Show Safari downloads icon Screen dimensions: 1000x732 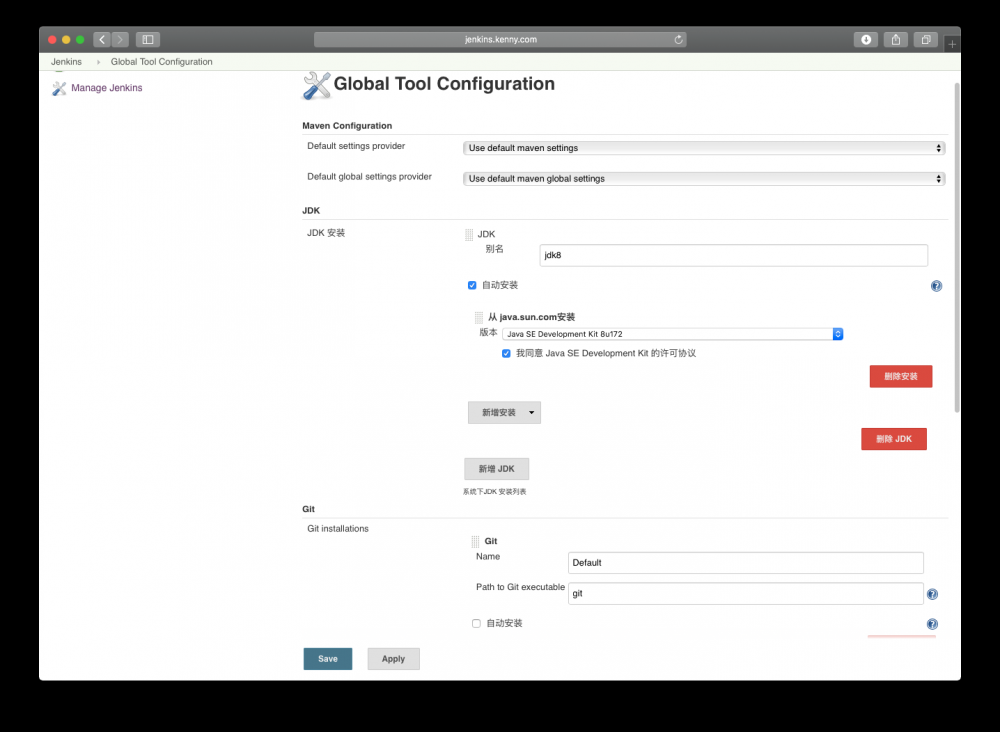click(x=864, y=39)
